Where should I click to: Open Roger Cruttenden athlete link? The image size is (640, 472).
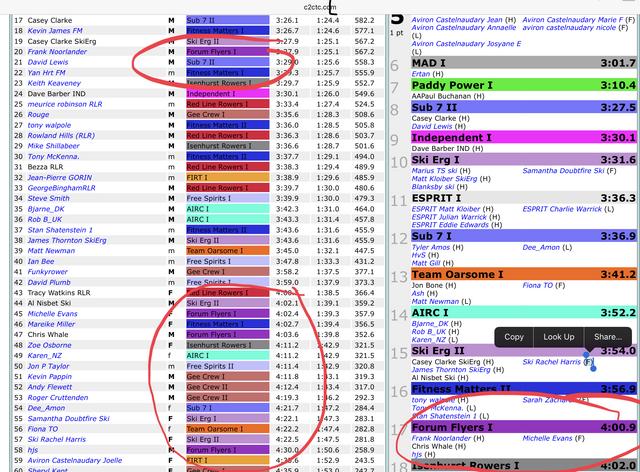click(x=58, y=398)
